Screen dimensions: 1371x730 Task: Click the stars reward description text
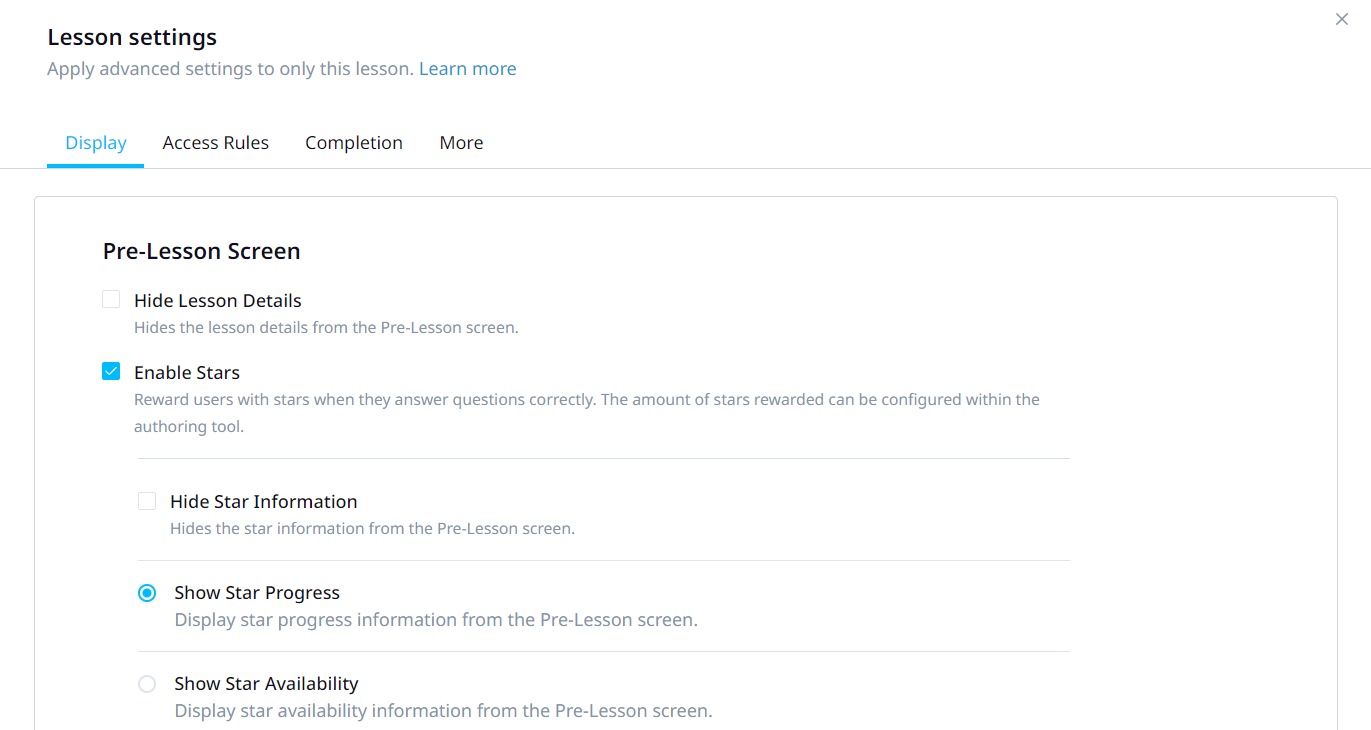coord(587,400)
